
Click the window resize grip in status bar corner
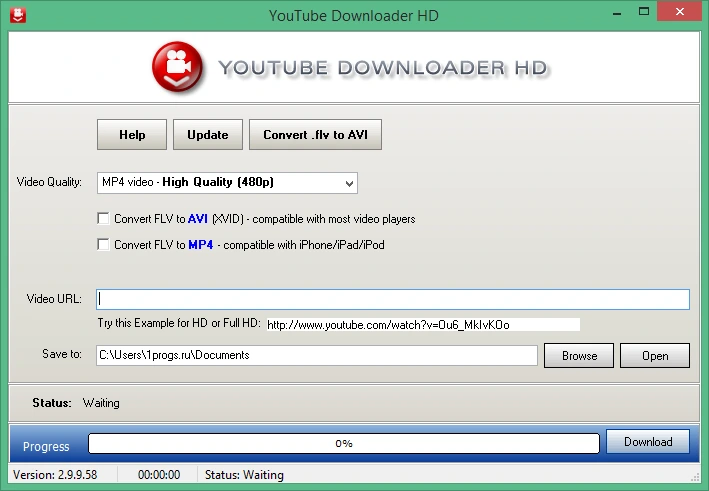pos(695,477)
